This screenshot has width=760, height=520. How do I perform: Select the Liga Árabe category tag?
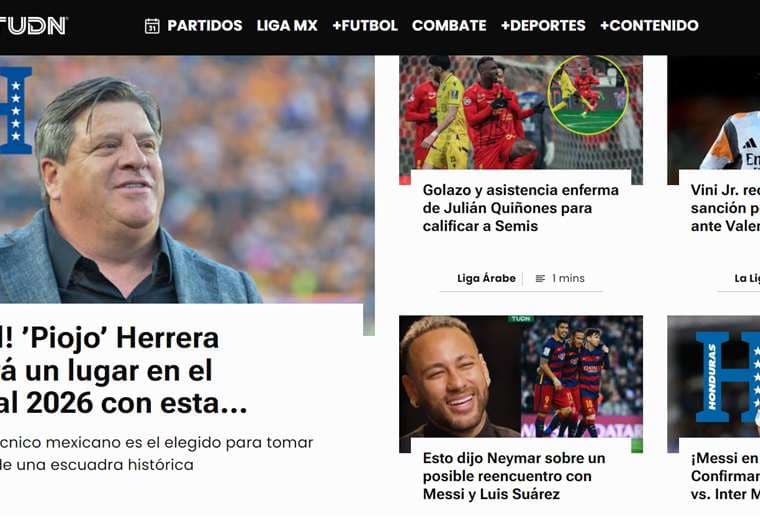coord(486,278)
